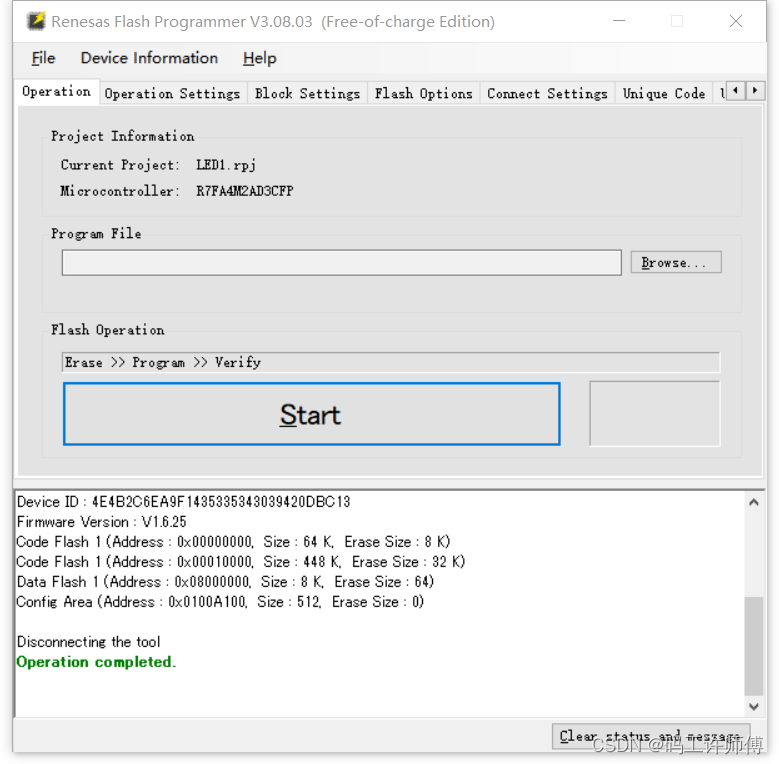779x764 pixels.
Task: Click the Start button
Action: point(312,414)
